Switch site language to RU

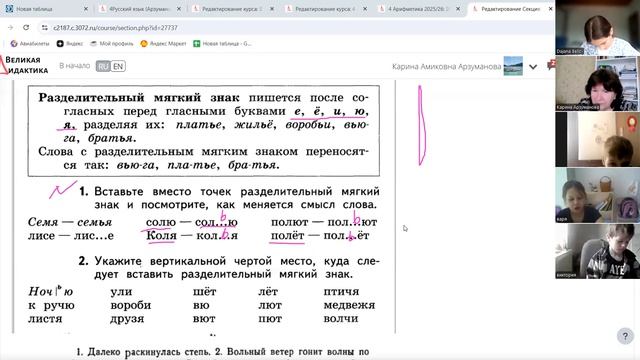103,66
